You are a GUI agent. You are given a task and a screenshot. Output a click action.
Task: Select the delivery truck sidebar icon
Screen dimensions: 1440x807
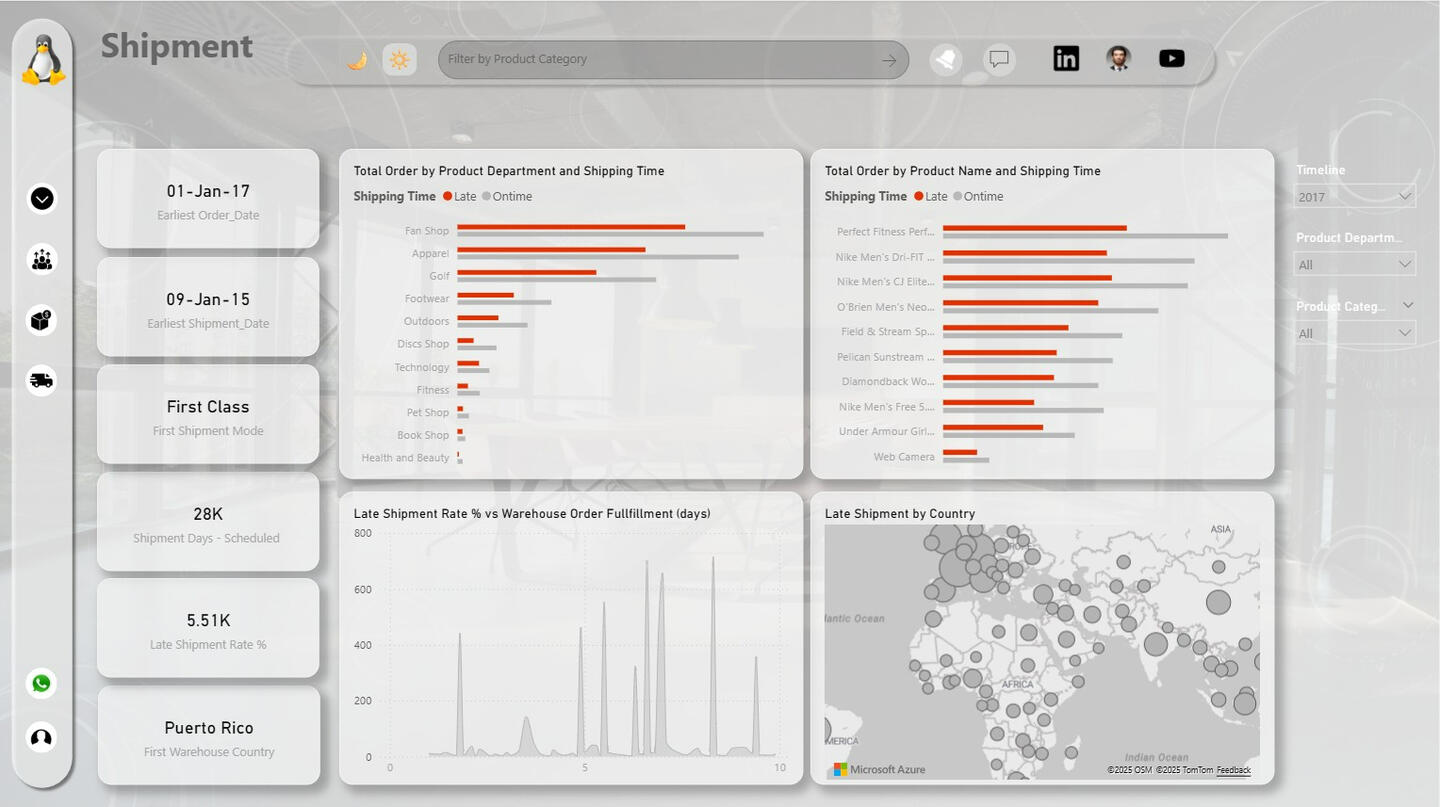(41, 380)
